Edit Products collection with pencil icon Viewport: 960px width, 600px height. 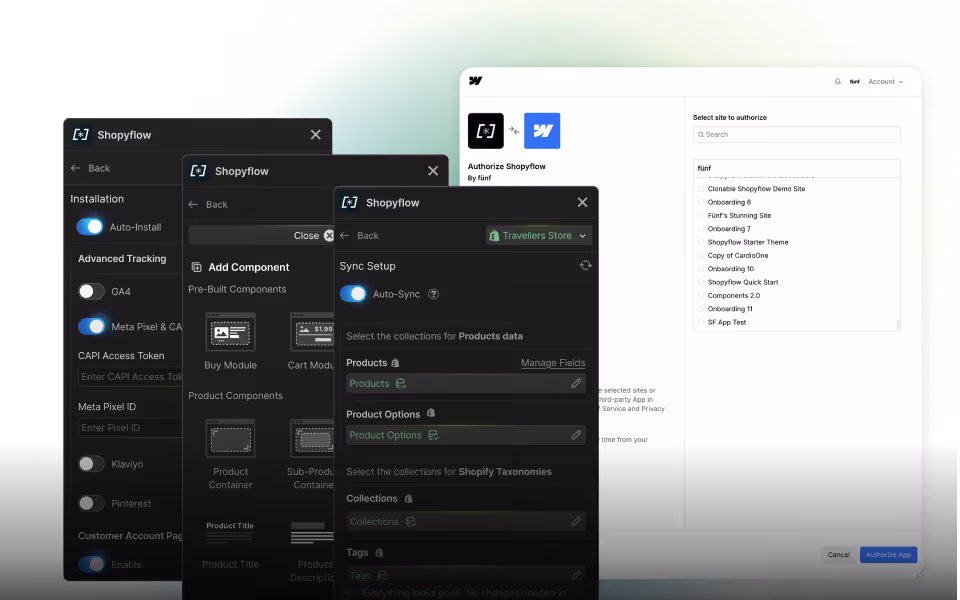pos(576,383)
